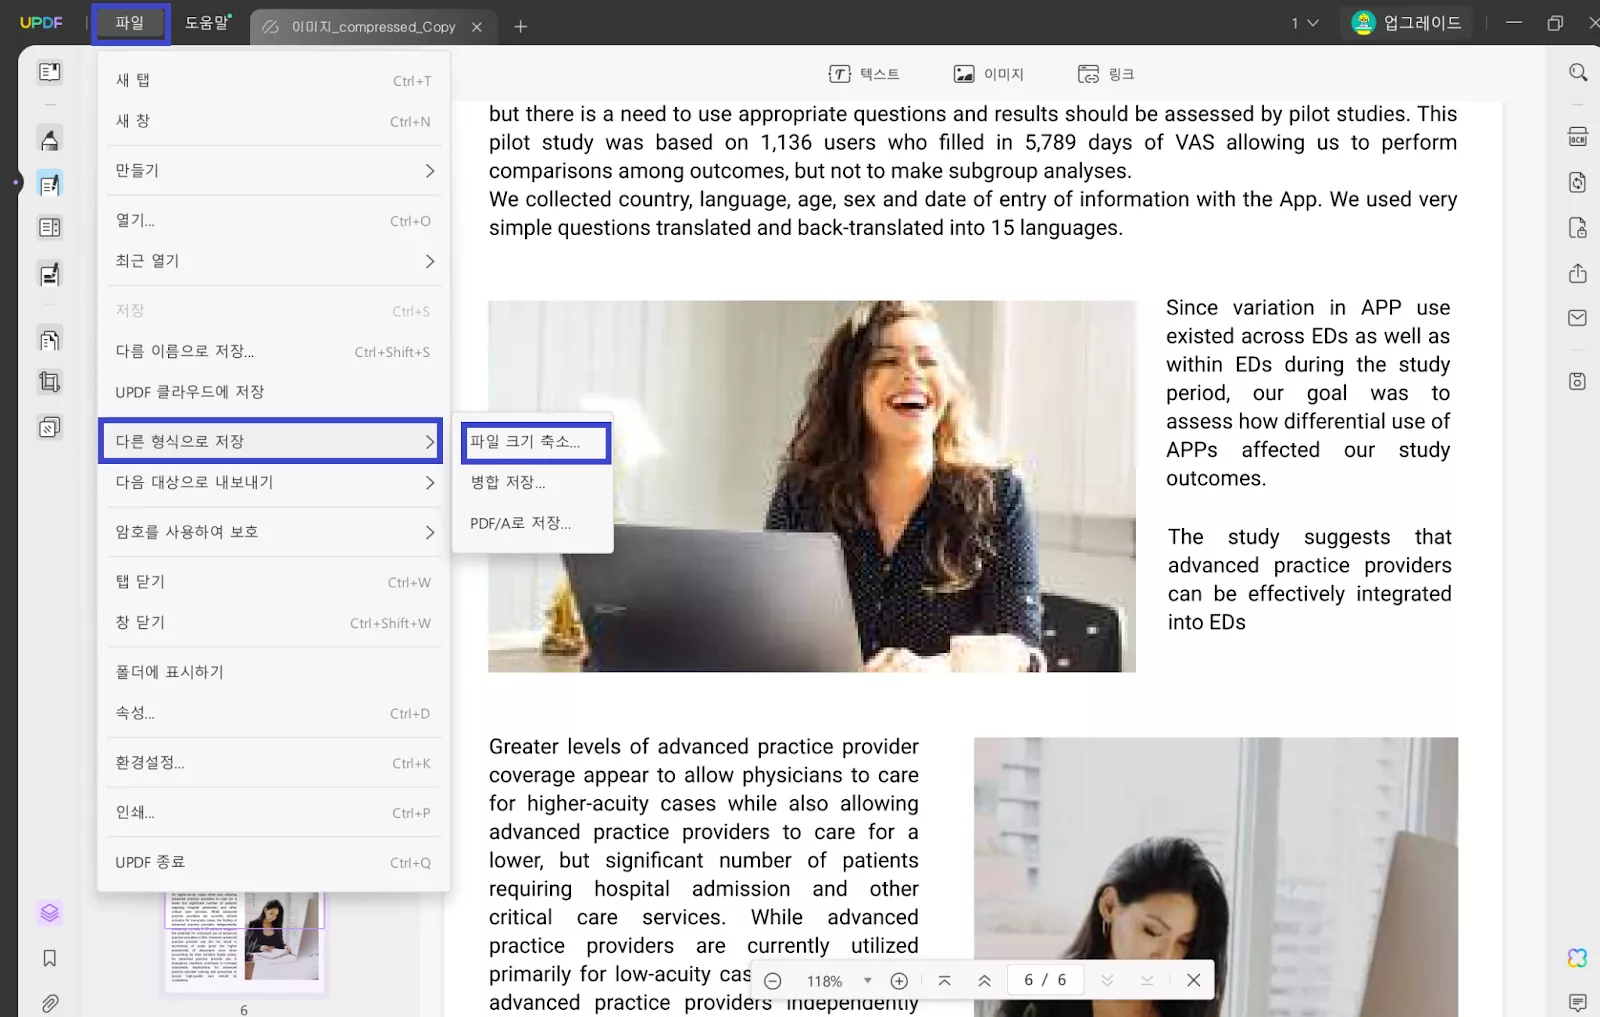
Task: Go to the previous page arrow
Action: click(x=984, y=981)
